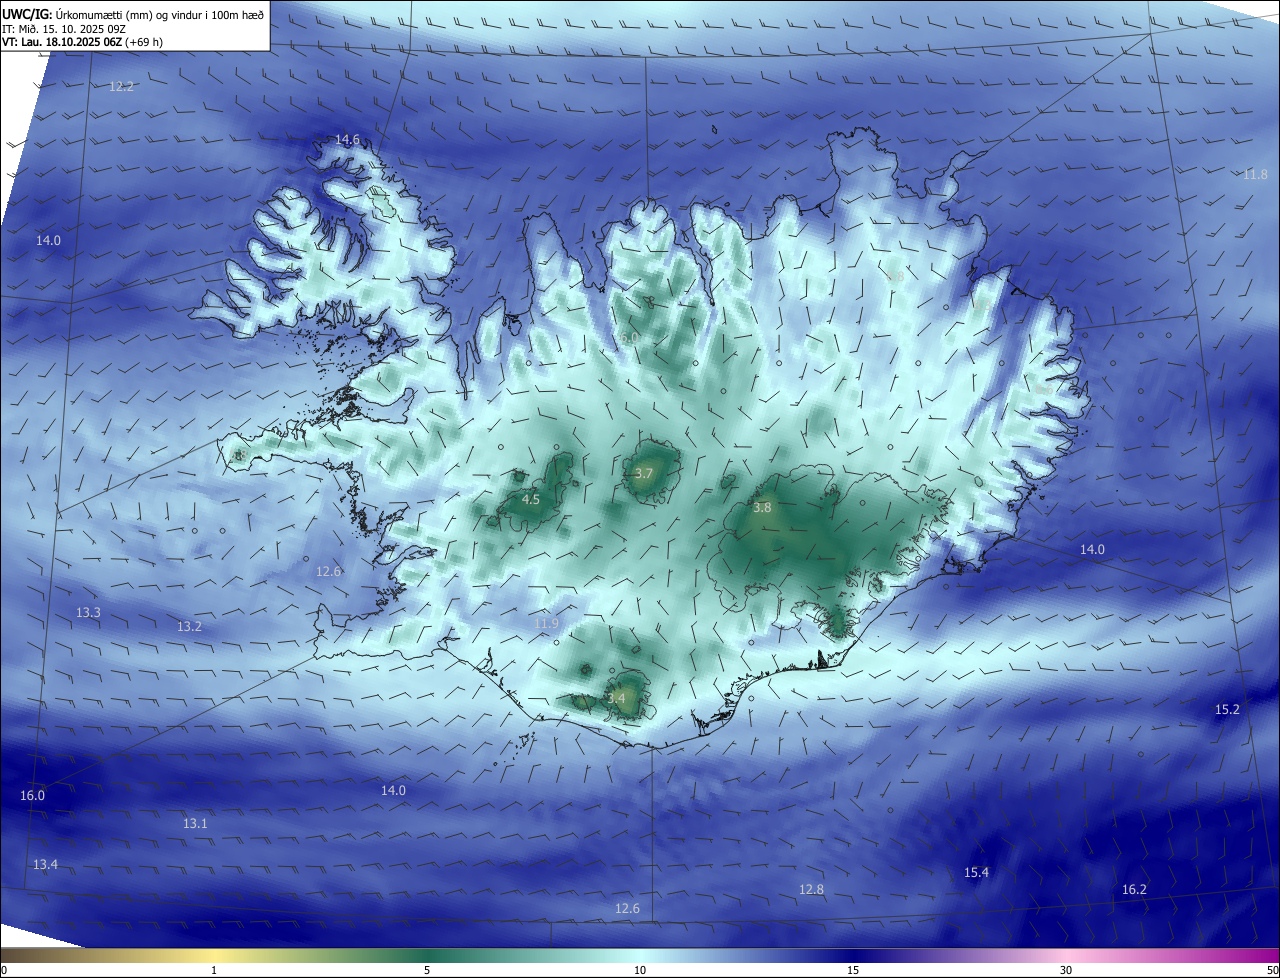This screenshot has height=978, width=1280.
Task: Click the 4.5 value on the glacier
Action: click(531, 499)
